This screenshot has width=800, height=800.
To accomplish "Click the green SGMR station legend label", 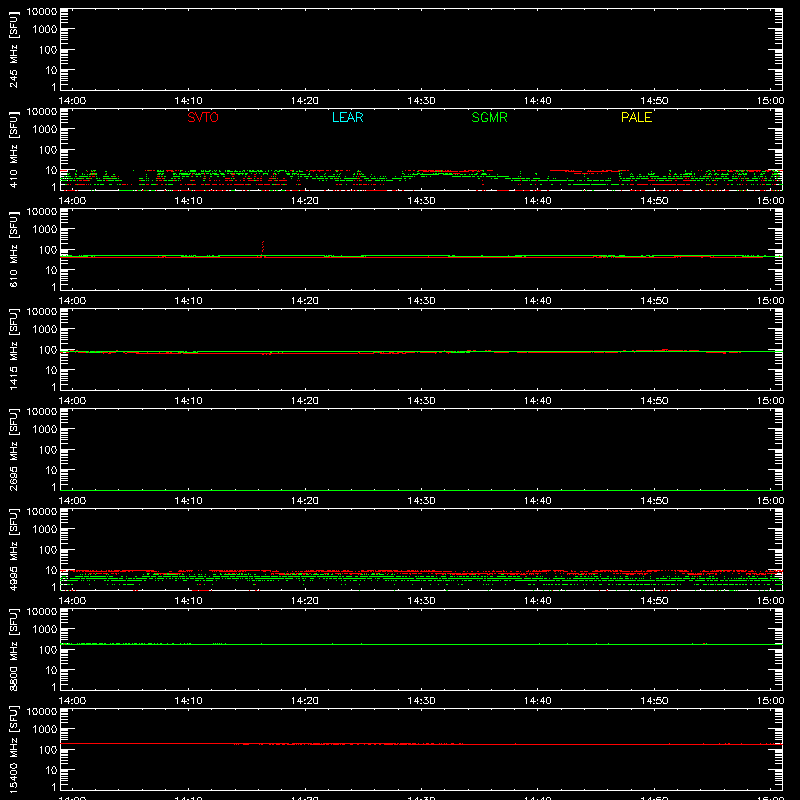I will (x=489, y=117).
